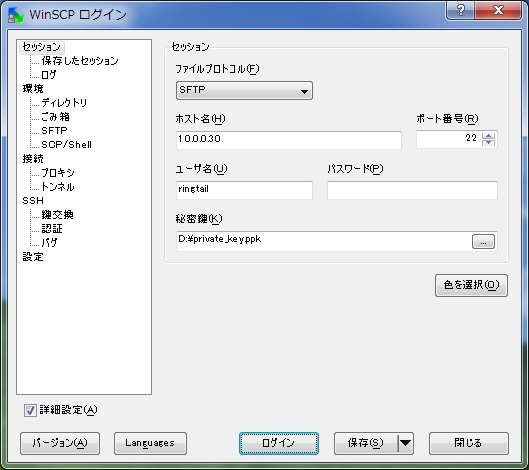The height and width of the screenshot is (470, 529).
Task: Click the help question mark button
Action: 460,10
